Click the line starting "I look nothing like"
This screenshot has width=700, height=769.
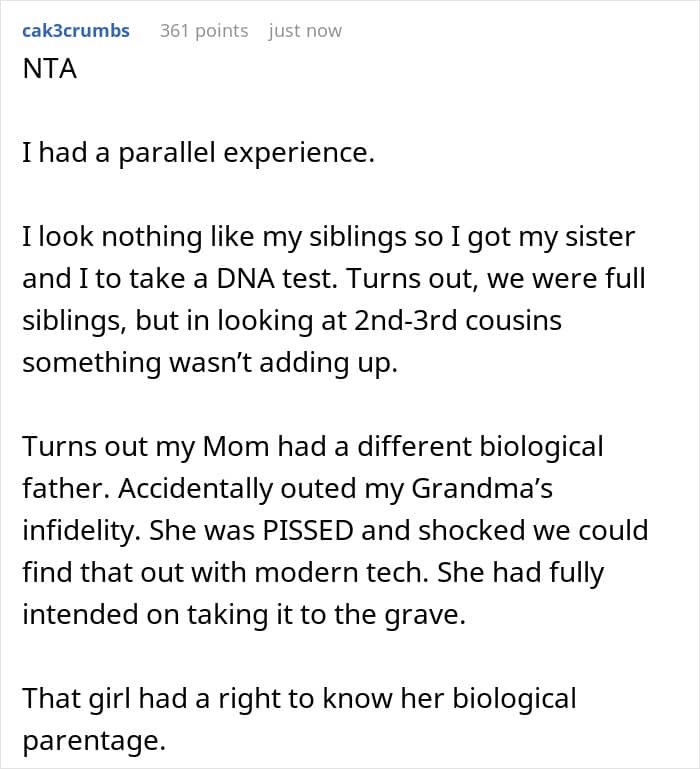click(x=329, y=237)
